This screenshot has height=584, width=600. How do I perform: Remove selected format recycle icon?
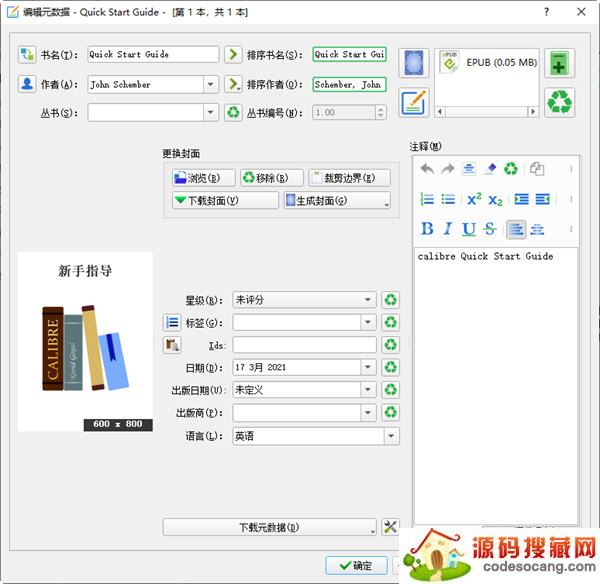point(559,103)
